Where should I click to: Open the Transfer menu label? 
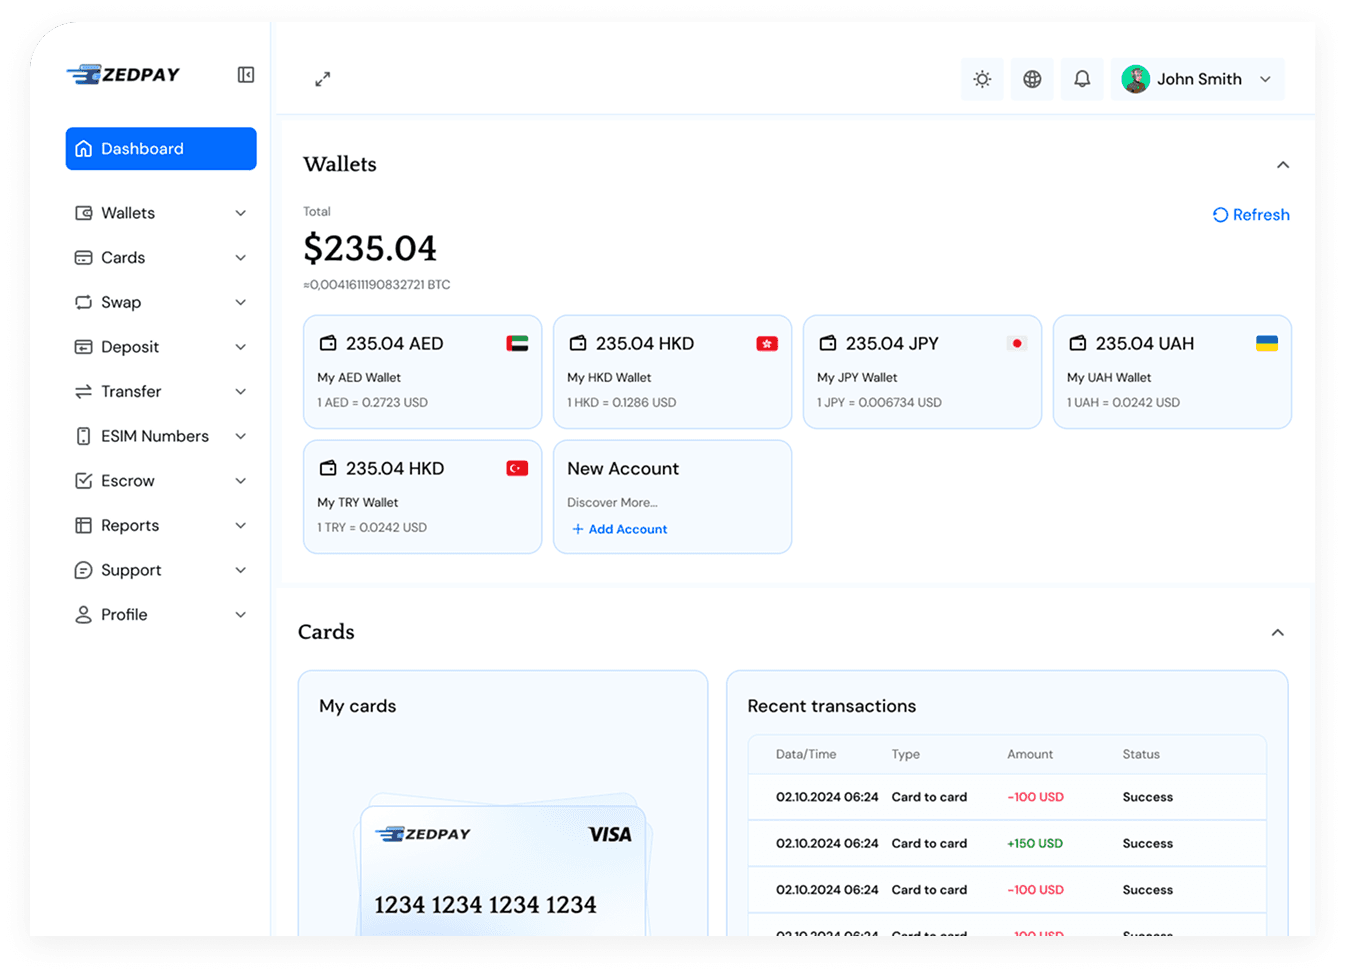click(131, 392)
